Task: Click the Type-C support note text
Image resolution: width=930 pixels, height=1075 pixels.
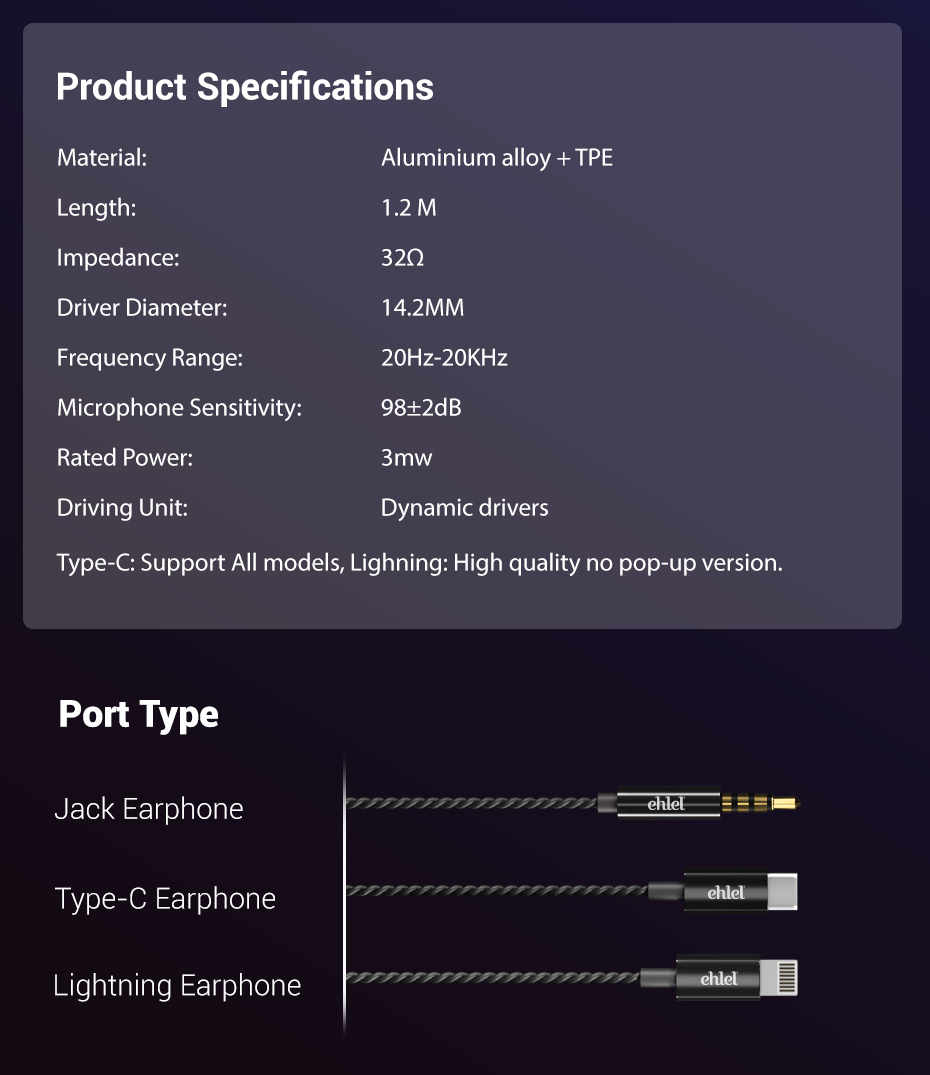Action: 419,563
